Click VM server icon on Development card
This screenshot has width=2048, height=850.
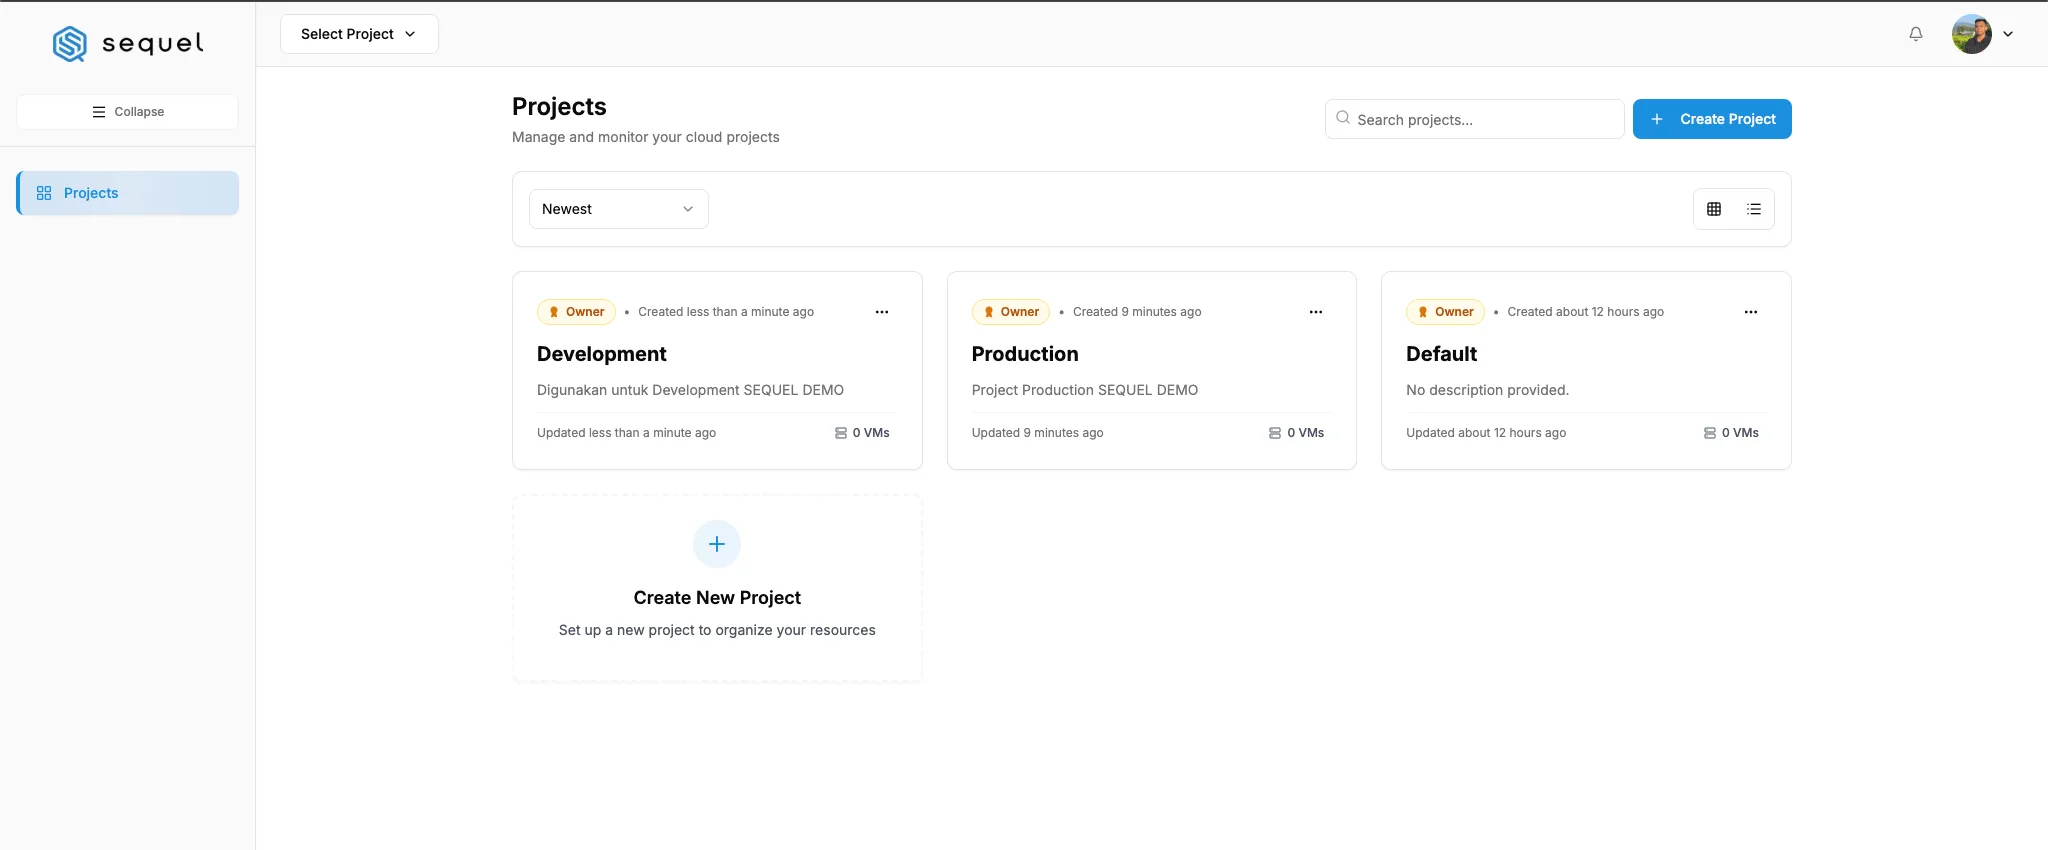click(x=841, y=433)
